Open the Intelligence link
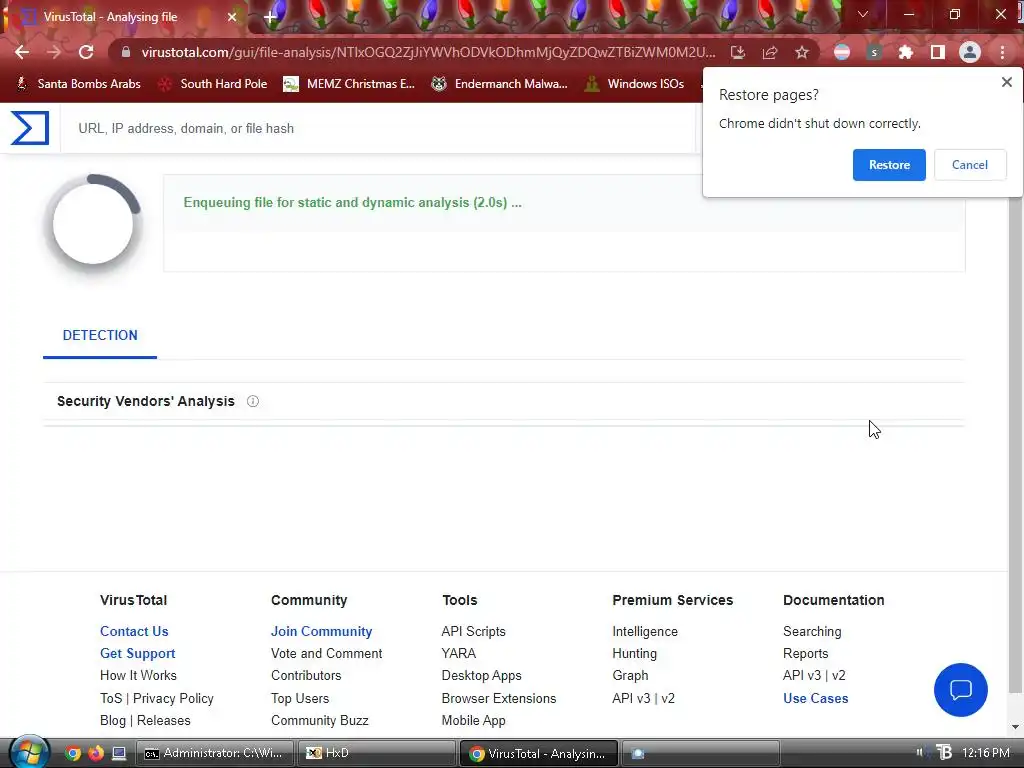Screen dimensions: 1024x768 click(x=645, y=631)
